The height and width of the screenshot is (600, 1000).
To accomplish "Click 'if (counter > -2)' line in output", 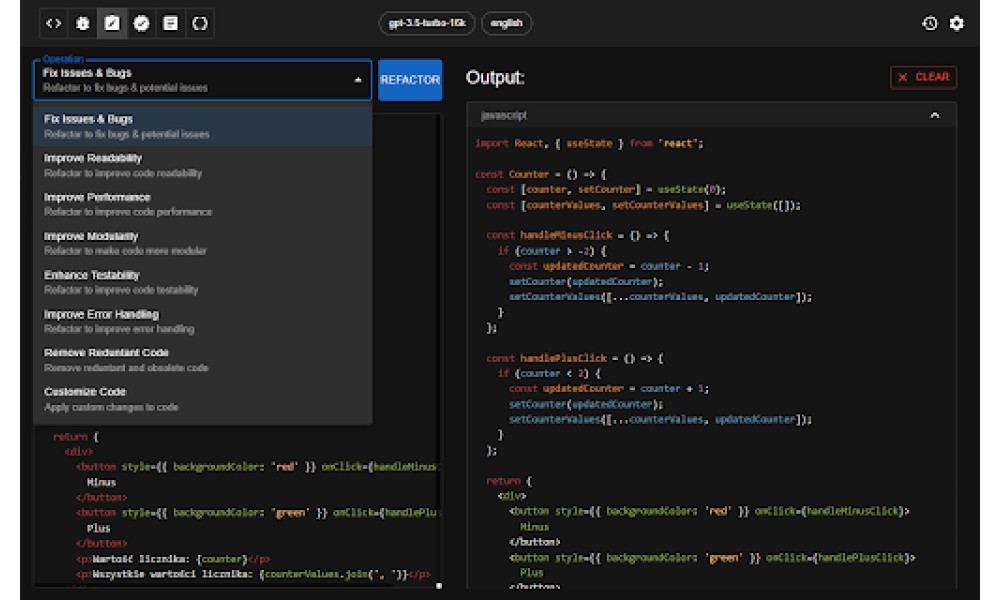I will click(x=552, y=251).
